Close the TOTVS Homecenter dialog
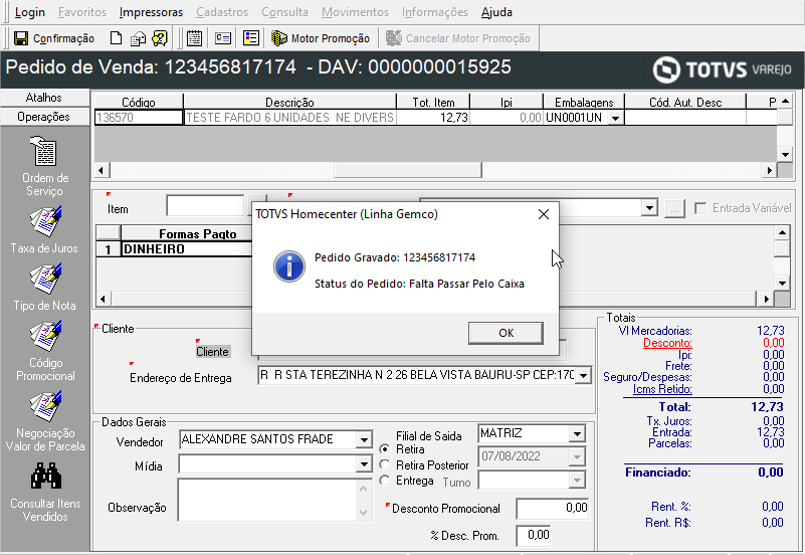Viewport: 805px width, 555px height. coord(544,214)
